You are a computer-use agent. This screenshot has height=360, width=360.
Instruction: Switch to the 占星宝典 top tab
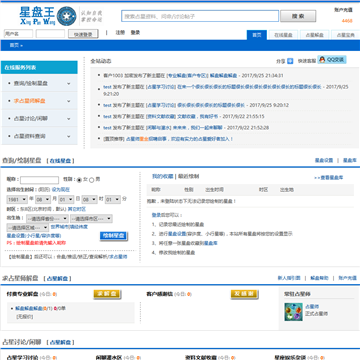(346, 35)
